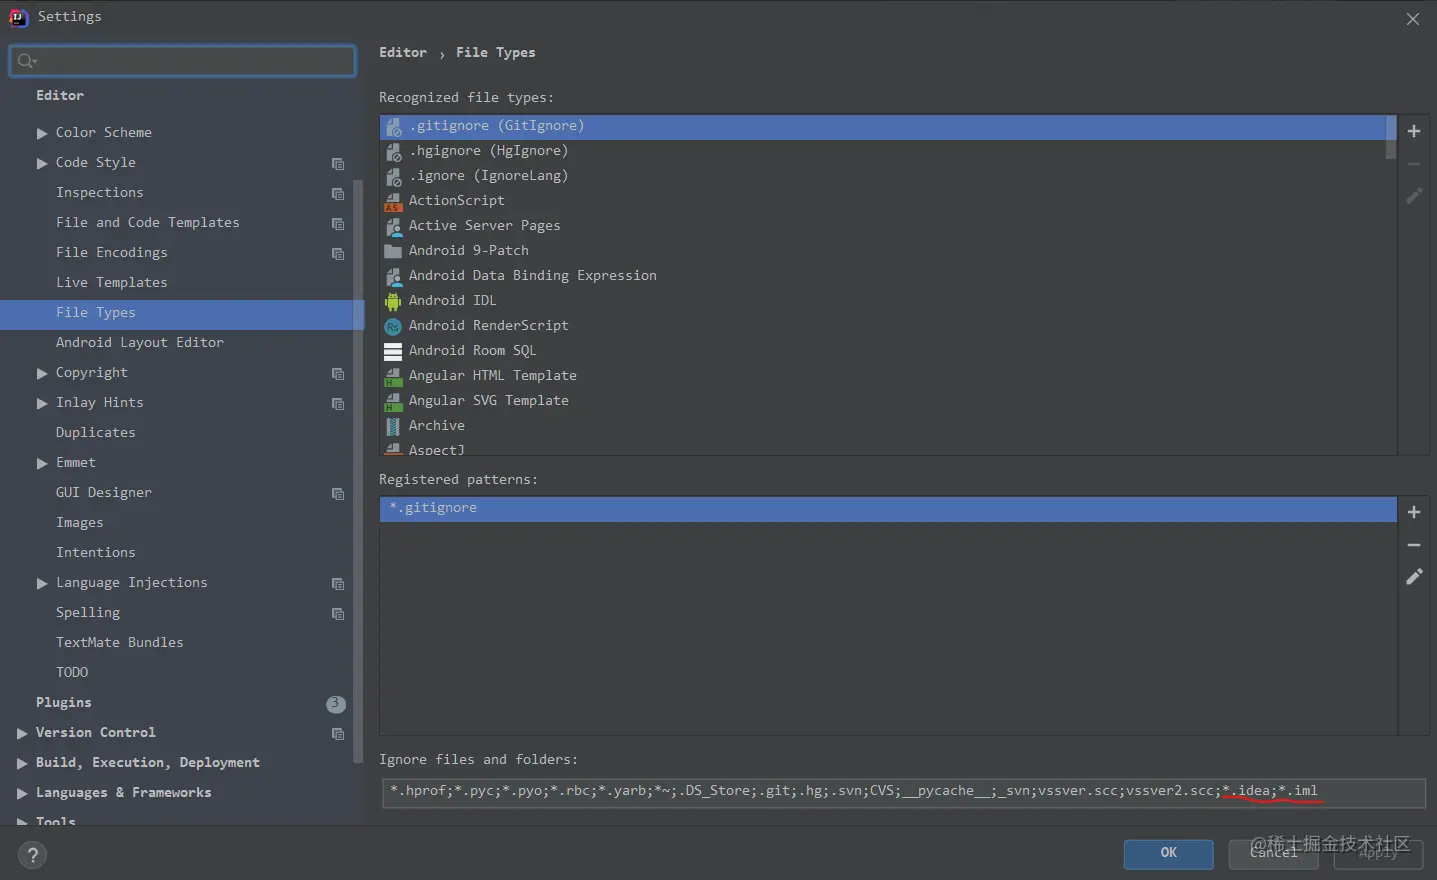Click project-level icon next to Copyright

[338, 374]
